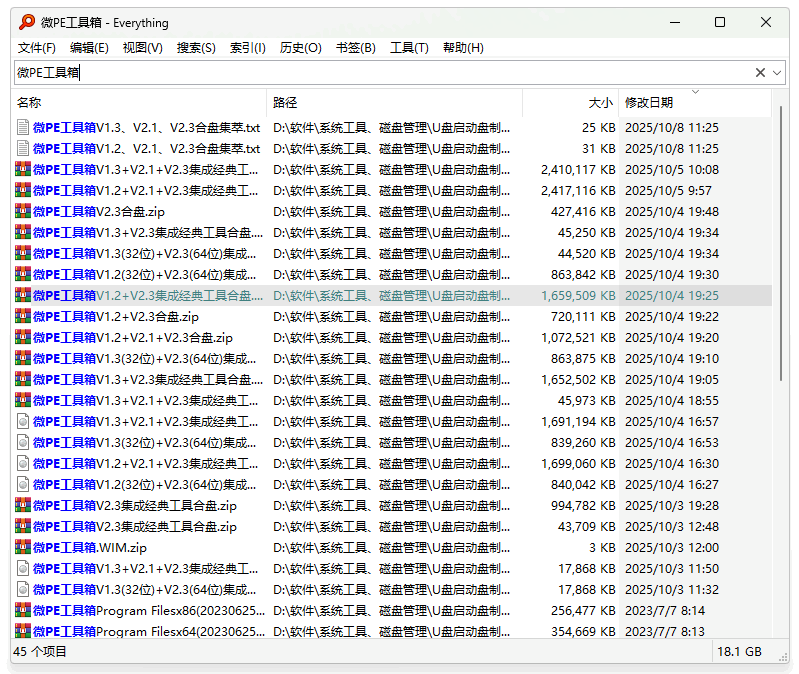Click the archive icon of the 45,973 KB file
Screen dimensions: 799x674
pyautogui.click(x=23, y=400)
